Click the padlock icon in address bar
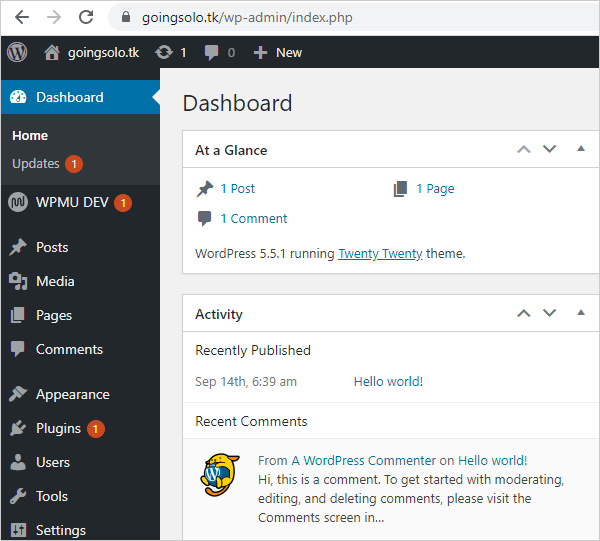Image resolution: width=600 pixels, height=541 pixels. [126, 17]
